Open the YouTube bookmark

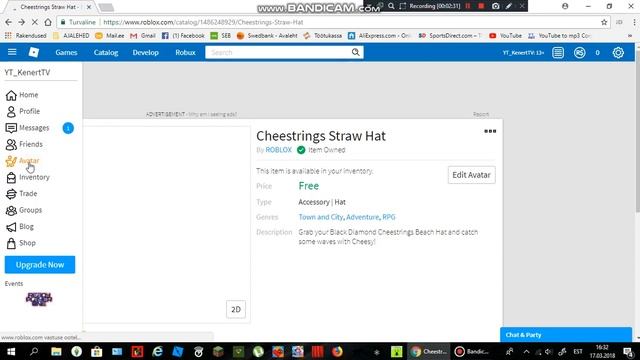[505, 36]
